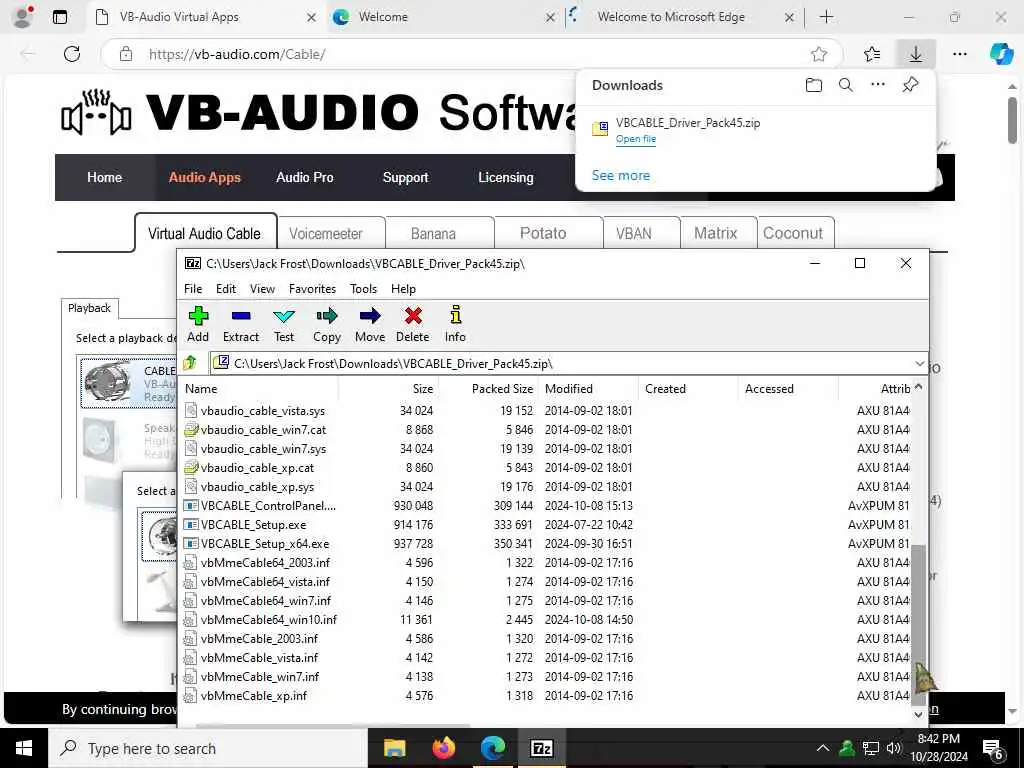Open Support in site navigation
The height and width of the screenshot is (768, 1024).
coord(405,178)
